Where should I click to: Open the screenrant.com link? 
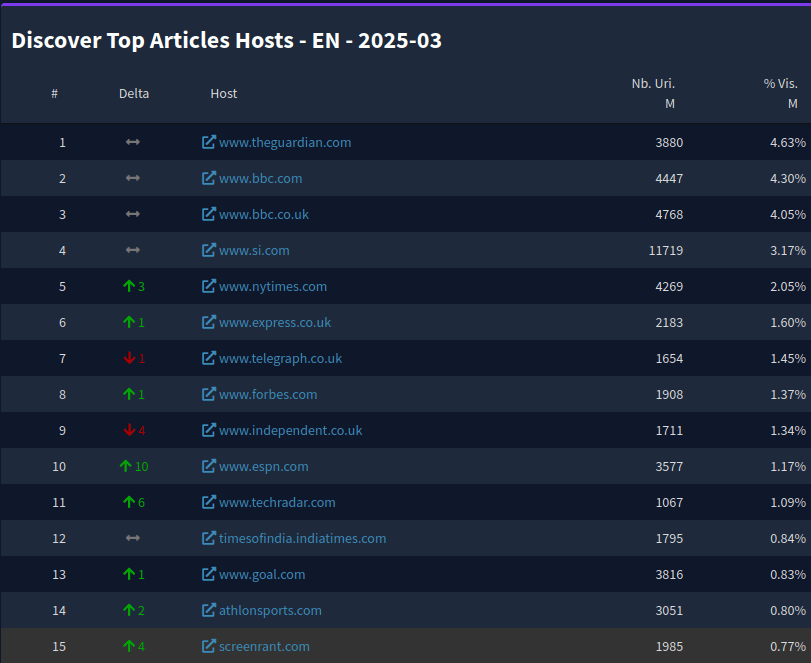(264, 646)
